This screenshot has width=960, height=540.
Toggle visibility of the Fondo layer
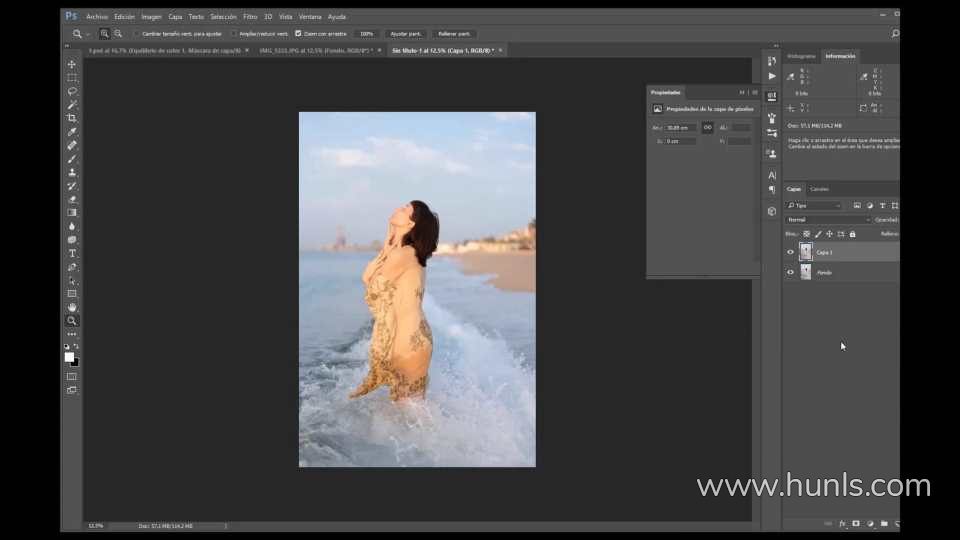pyautogui.click(x=790, y=272)
